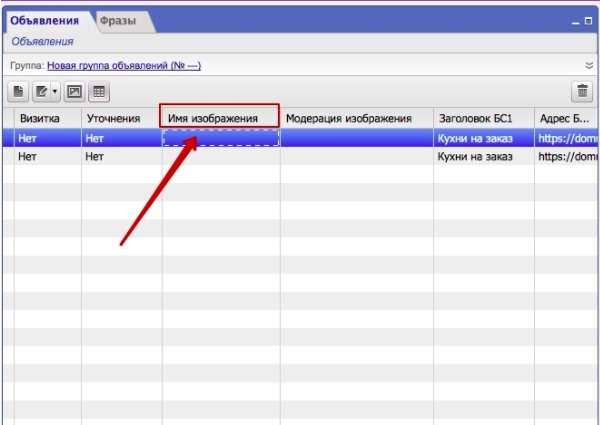Click the table grid view icon
The height and width of the screenshot is (425, 600).
pyautogui.click(x=99, y=92)
